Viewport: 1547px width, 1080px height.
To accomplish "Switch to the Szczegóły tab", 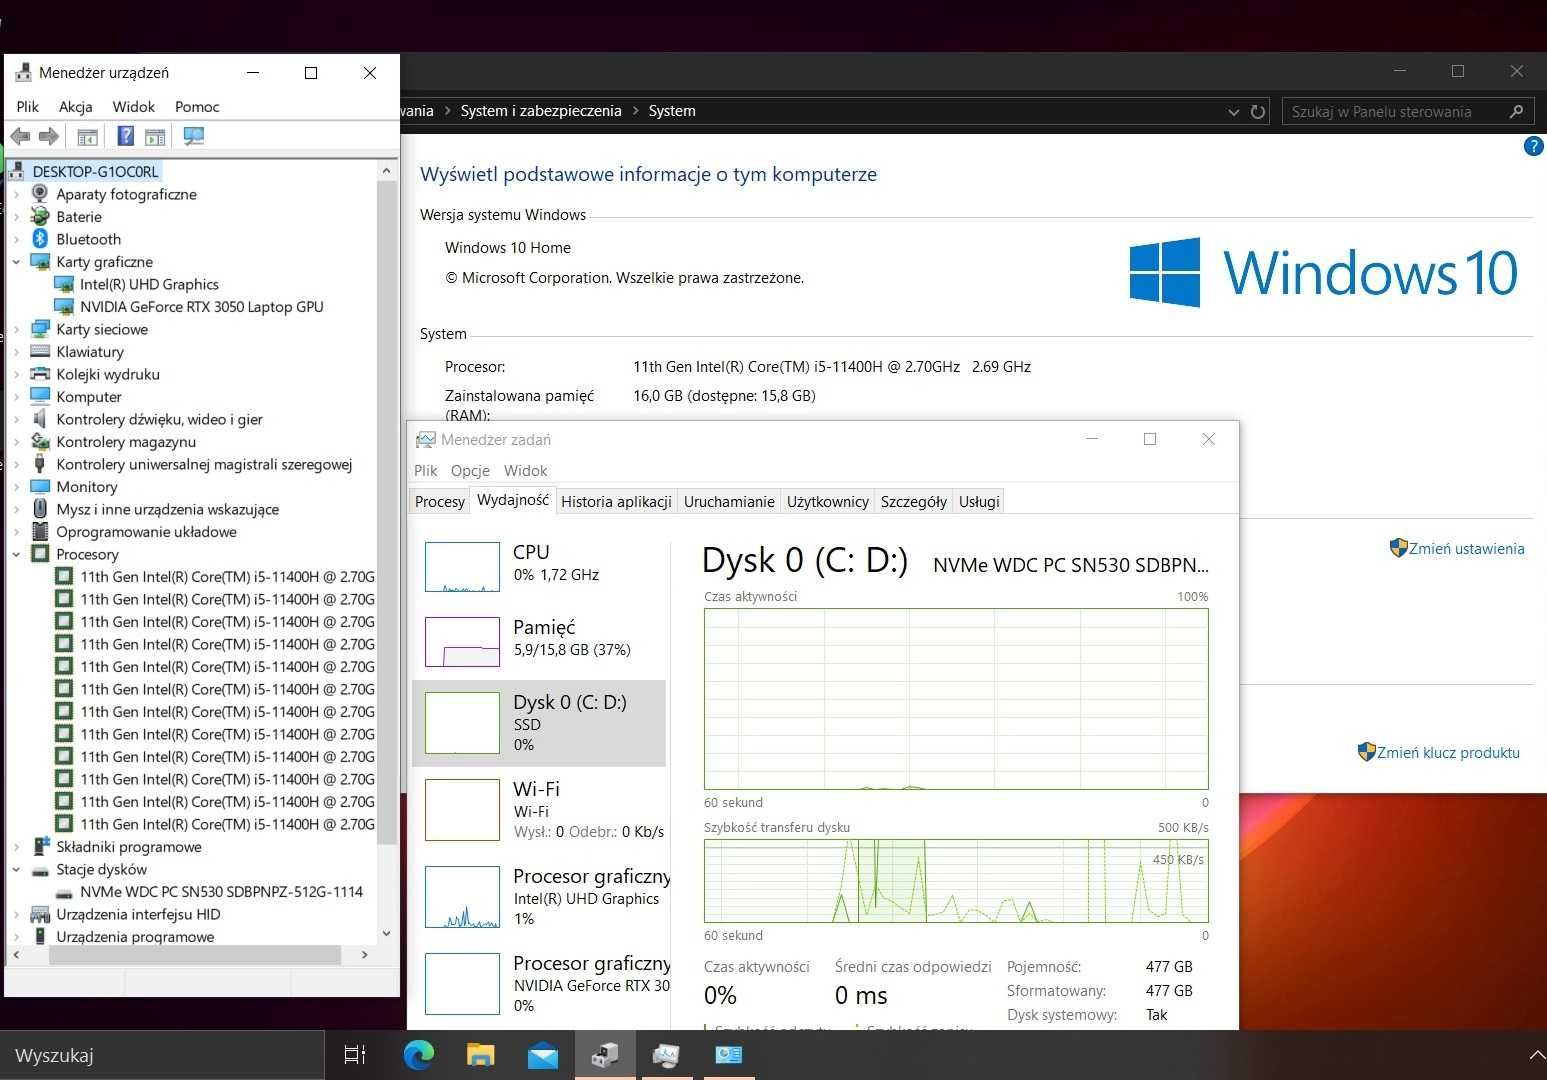I will pyautogui.click(x=914, y=502).
